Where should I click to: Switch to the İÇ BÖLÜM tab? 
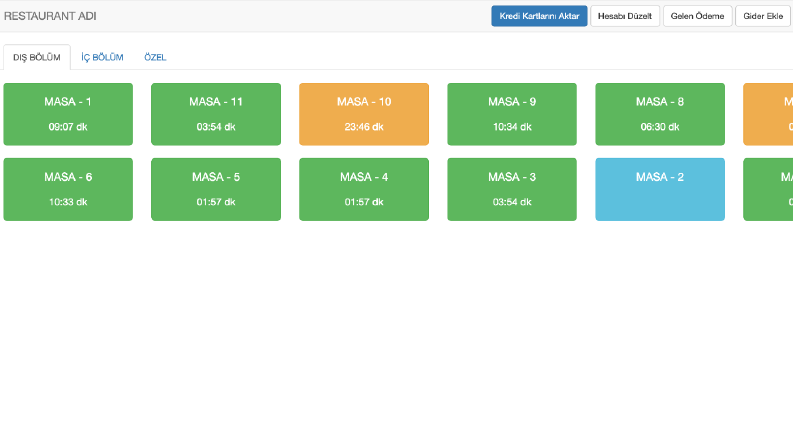click(x=102, y=57)
